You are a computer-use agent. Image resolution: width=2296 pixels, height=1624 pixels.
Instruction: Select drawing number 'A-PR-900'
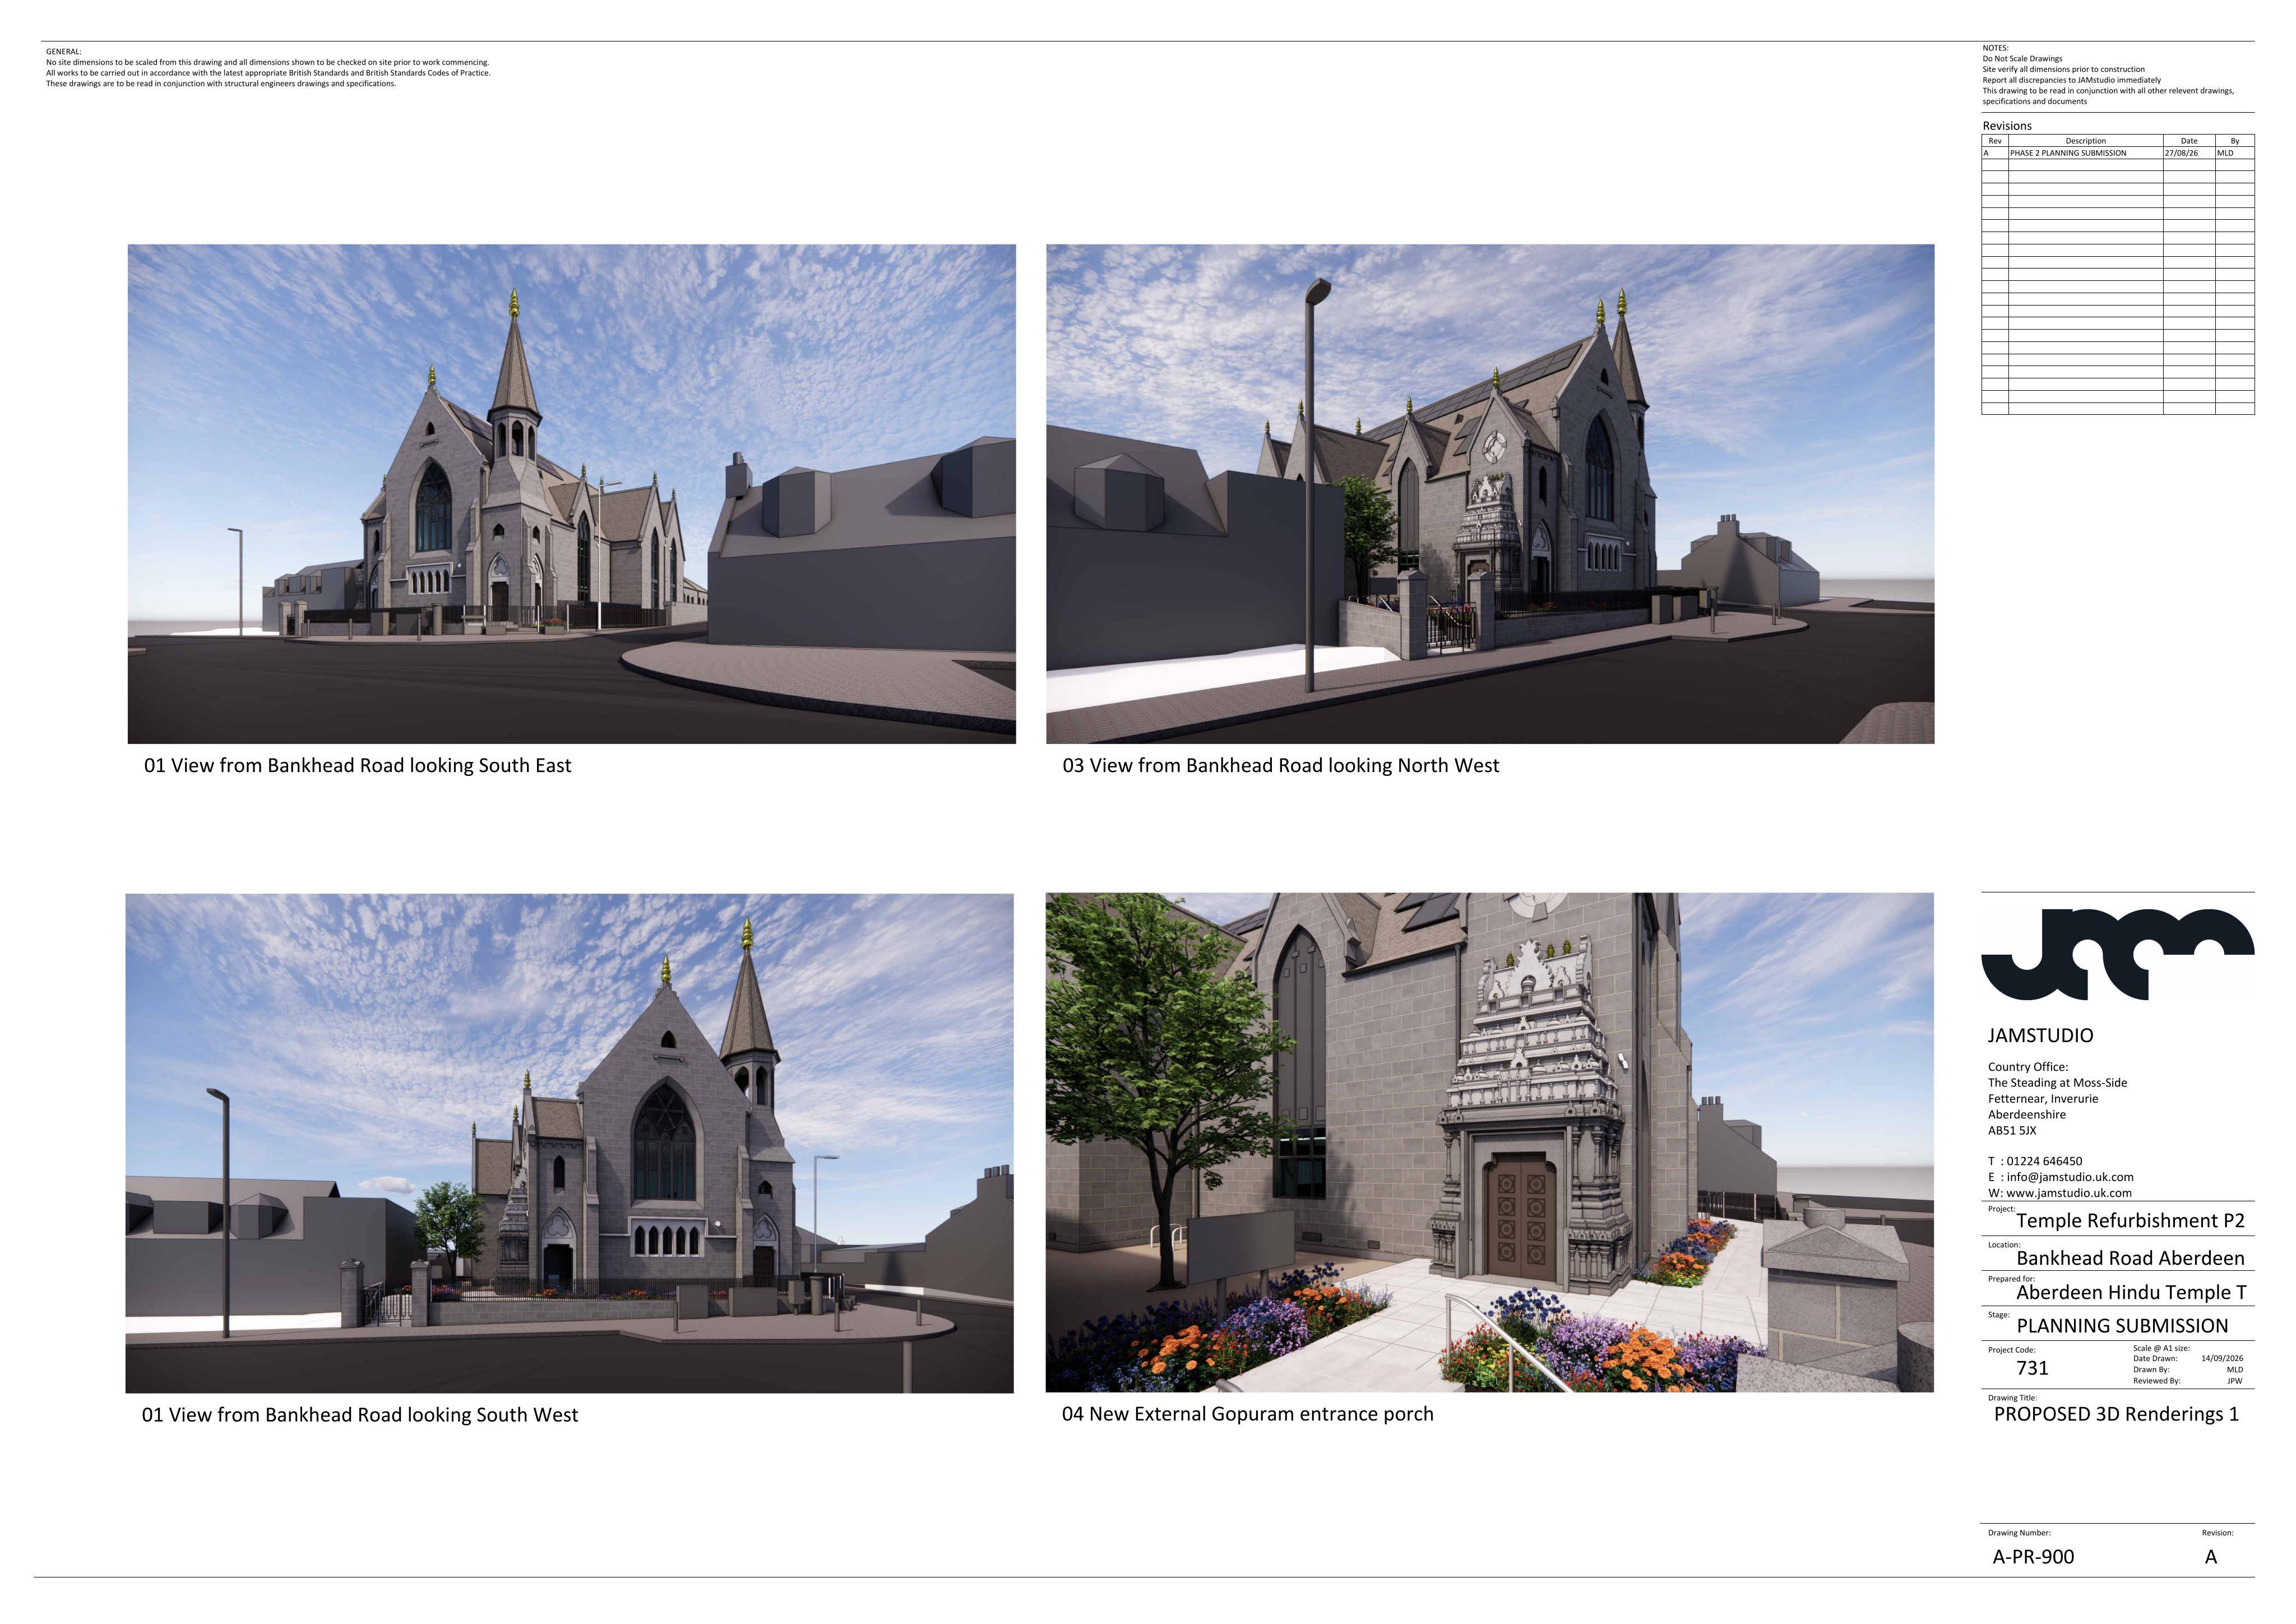tap(2033, 1557)
